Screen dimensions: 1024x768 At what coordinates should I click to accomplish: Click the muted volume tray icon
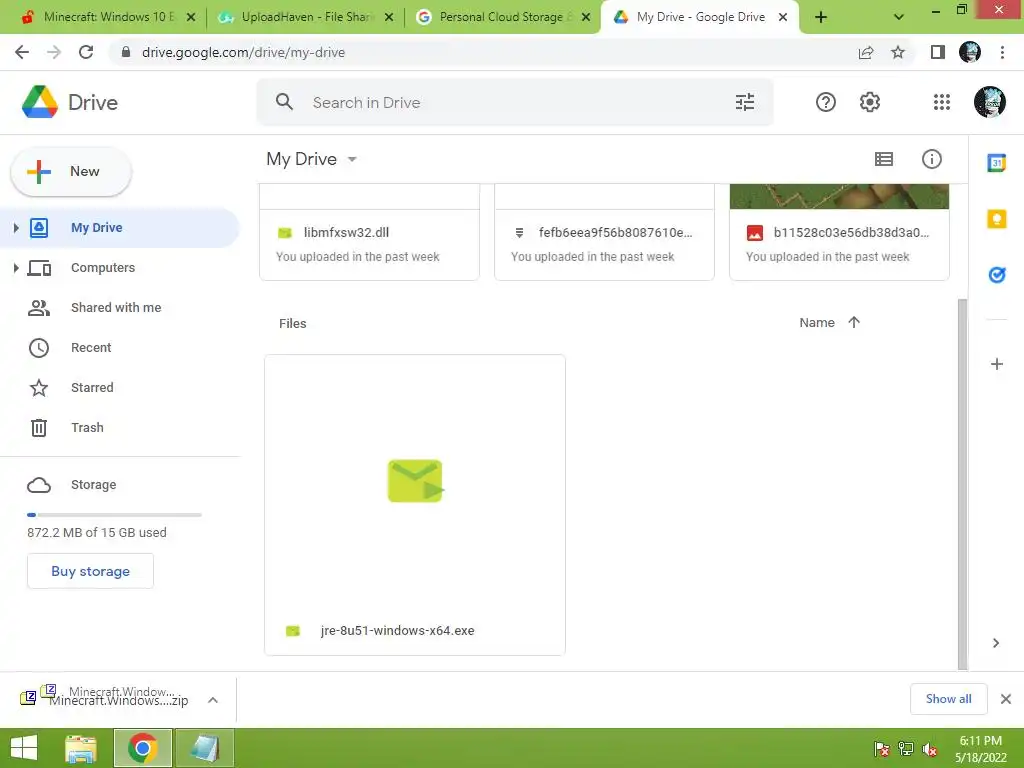(929, 750)
